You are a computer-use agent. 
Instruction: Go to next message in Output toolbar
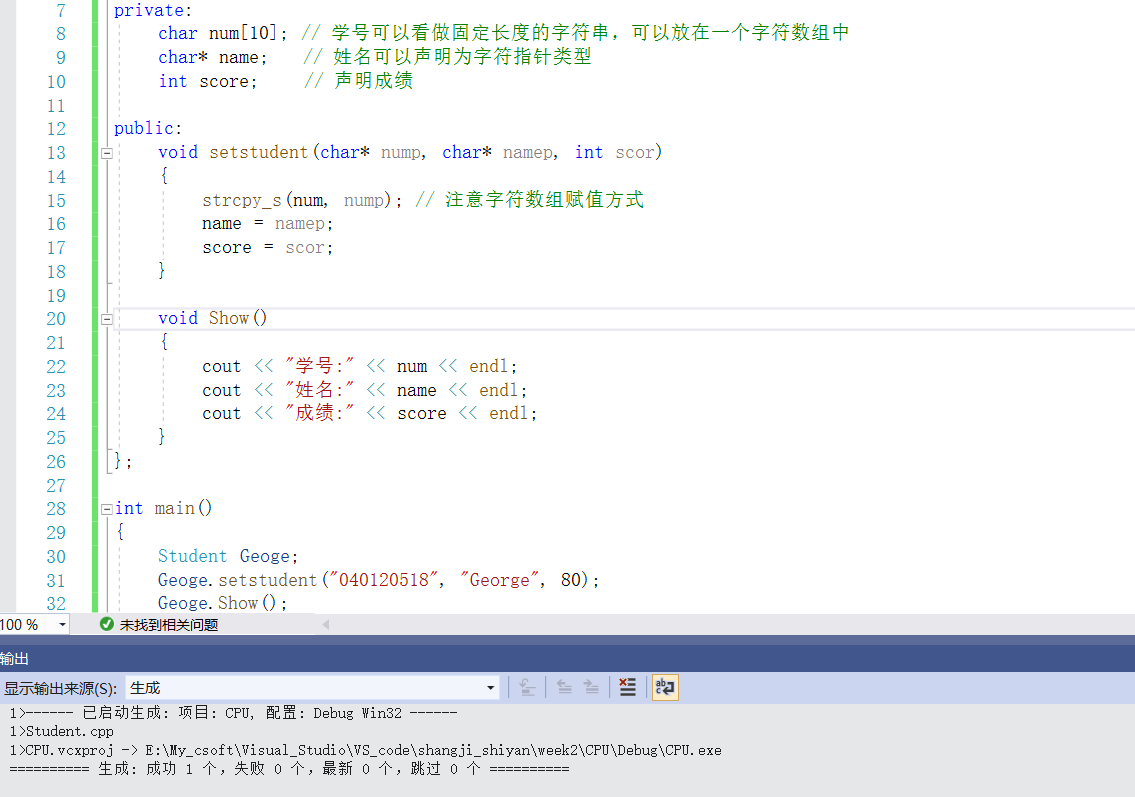click(x=591, y=687)
